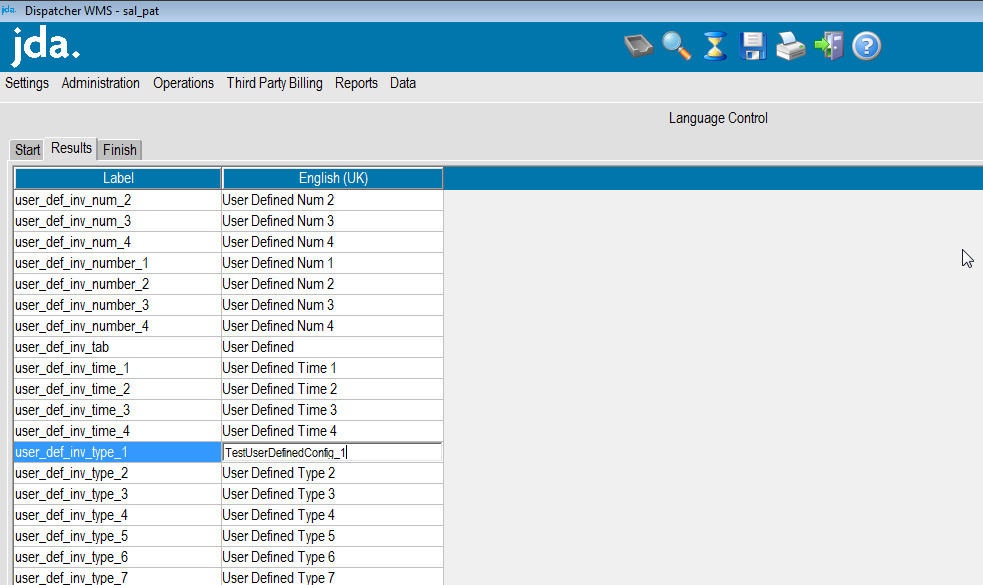Click the magnifying glass search icon
The height and width of the screenshot is (585, 983).
(676, 46)
